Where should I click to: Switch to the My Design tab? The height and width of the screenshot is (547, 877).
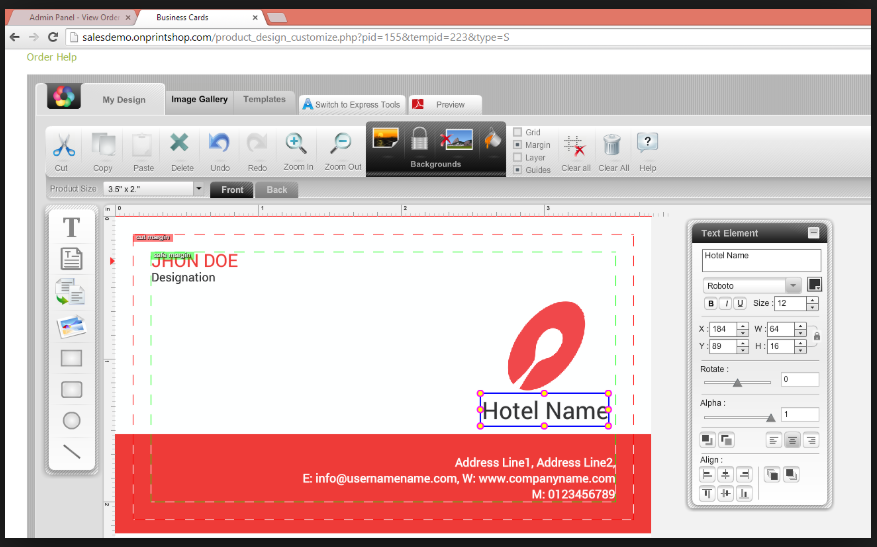pos(124,100)
